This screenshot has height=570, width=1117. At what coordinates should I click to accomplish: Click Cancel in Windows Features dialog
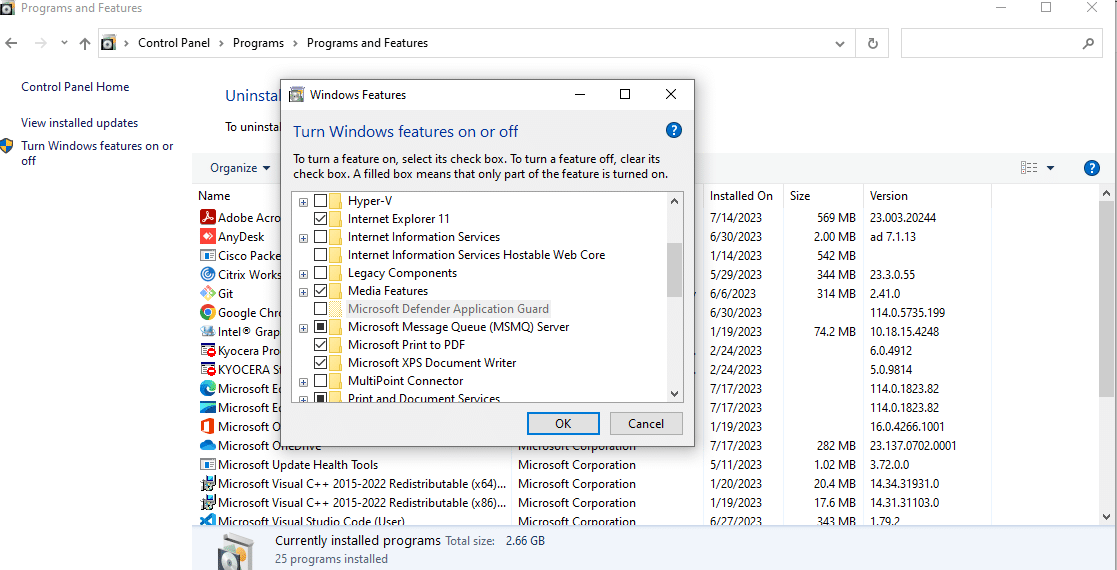point(646,423)
